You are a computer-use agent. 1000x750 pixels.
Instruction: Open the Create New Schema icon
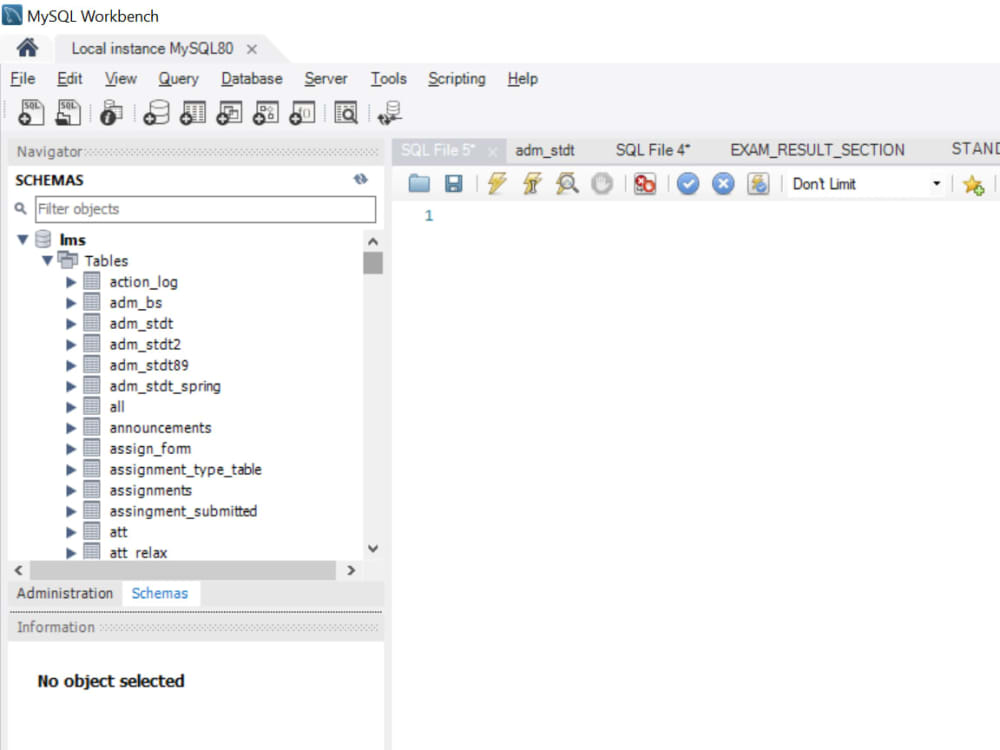click(x=156, y=112)
